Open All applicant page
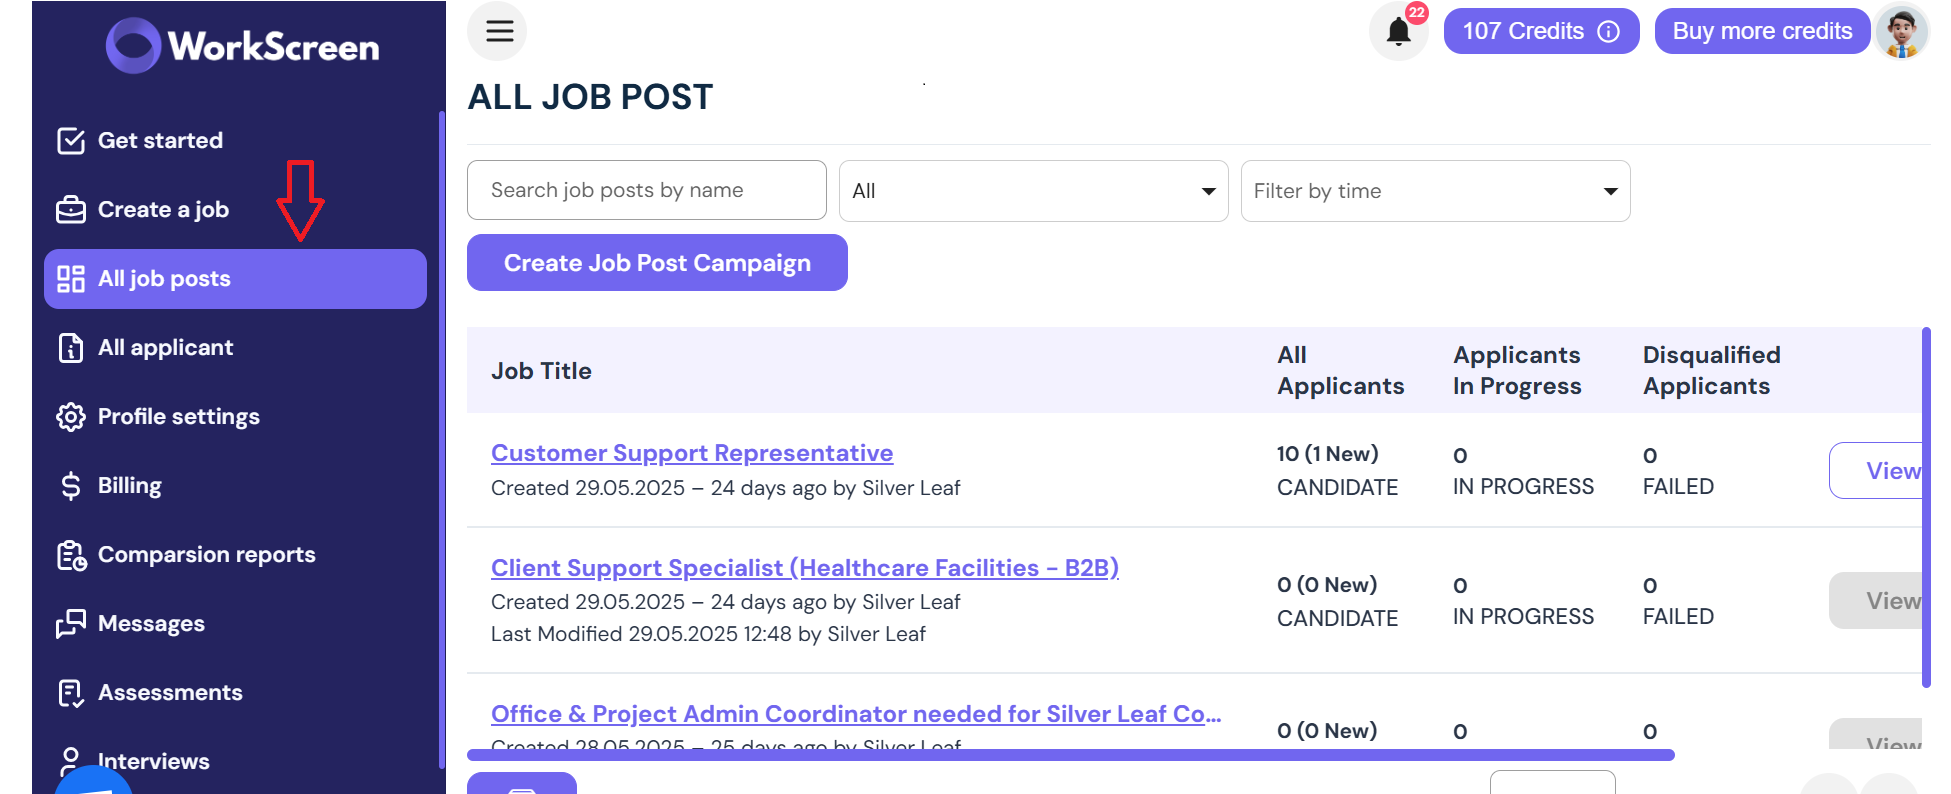Screen dimensions: 1951x794 coord(235,348)
